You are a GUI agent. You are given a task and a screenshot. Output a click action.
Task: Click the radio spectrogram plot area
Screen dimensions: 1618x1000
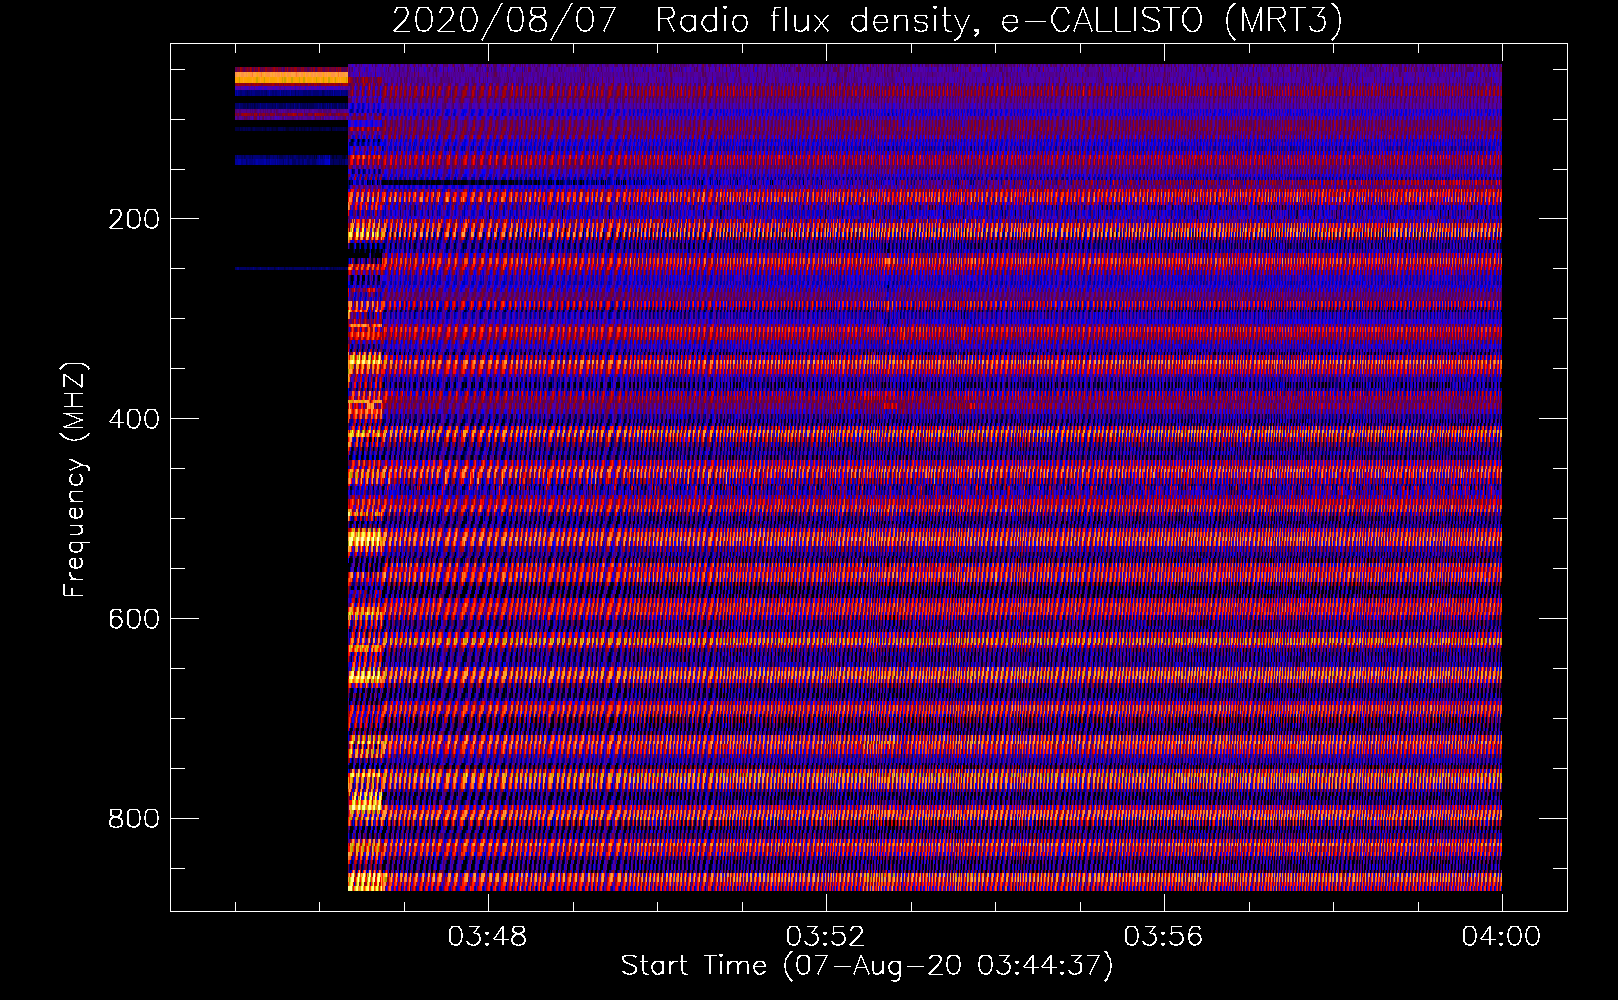[x=868, y=477]
